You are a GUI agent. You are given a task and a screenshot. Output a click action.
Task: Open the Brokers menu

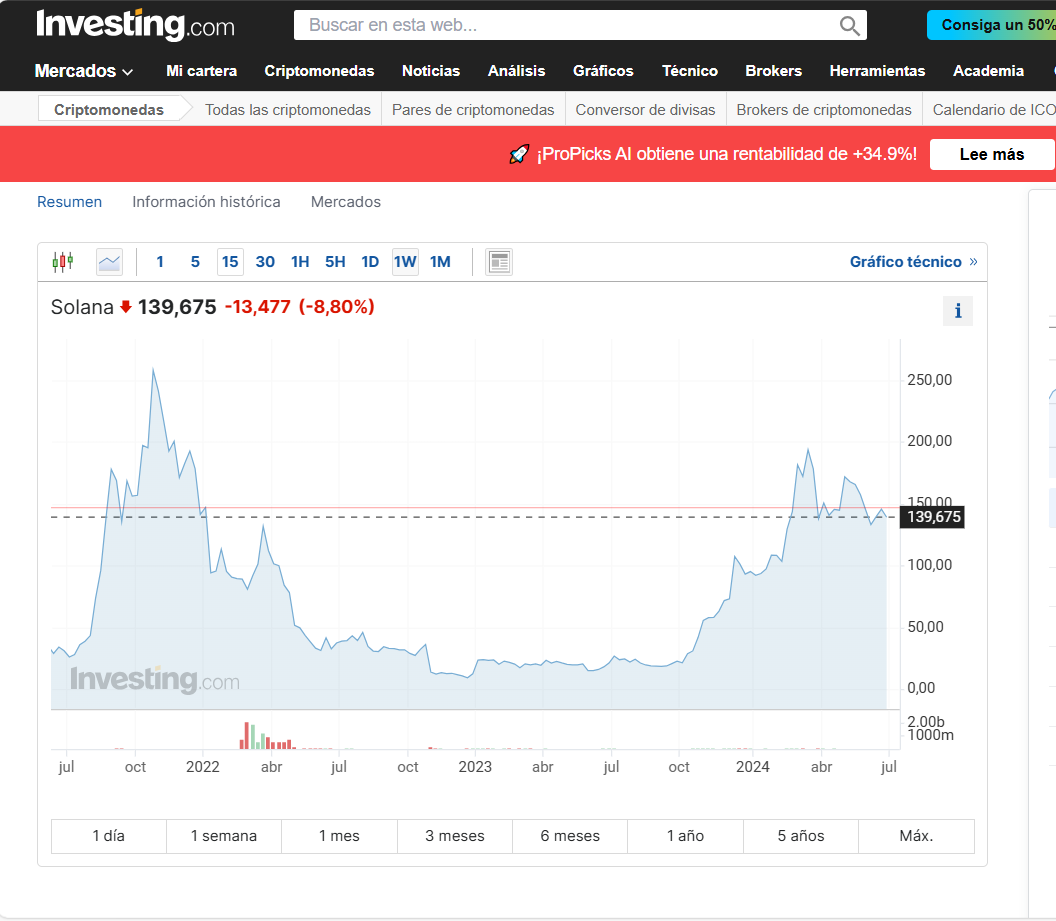point(774,71)
